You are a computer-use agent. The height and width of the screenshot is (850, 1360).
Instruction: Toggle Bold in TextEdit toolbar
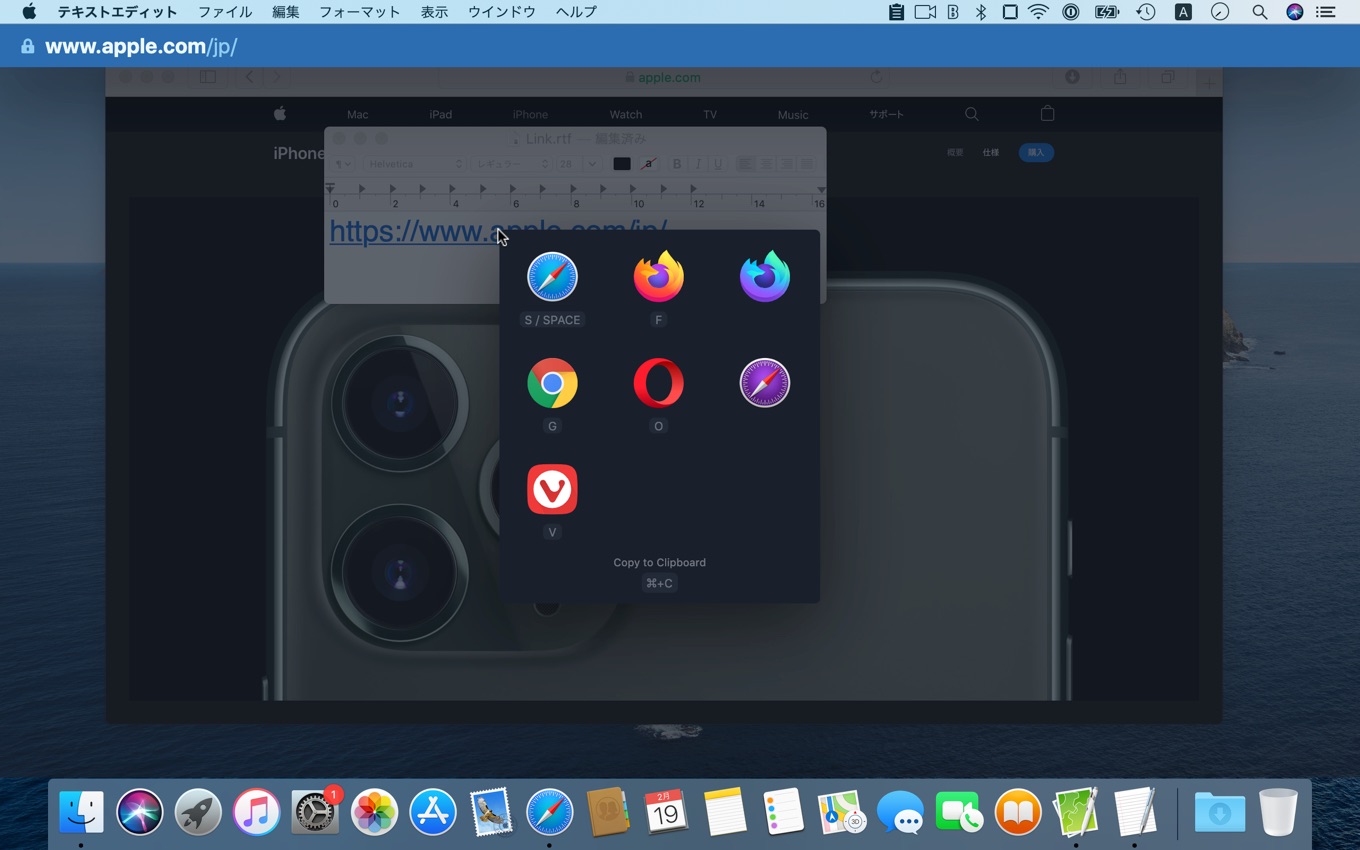point(677,164)
